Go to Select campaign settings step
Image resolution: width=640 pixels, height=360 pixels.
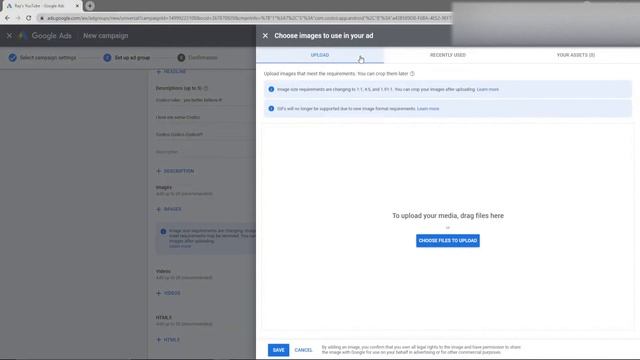coord(42,58)
